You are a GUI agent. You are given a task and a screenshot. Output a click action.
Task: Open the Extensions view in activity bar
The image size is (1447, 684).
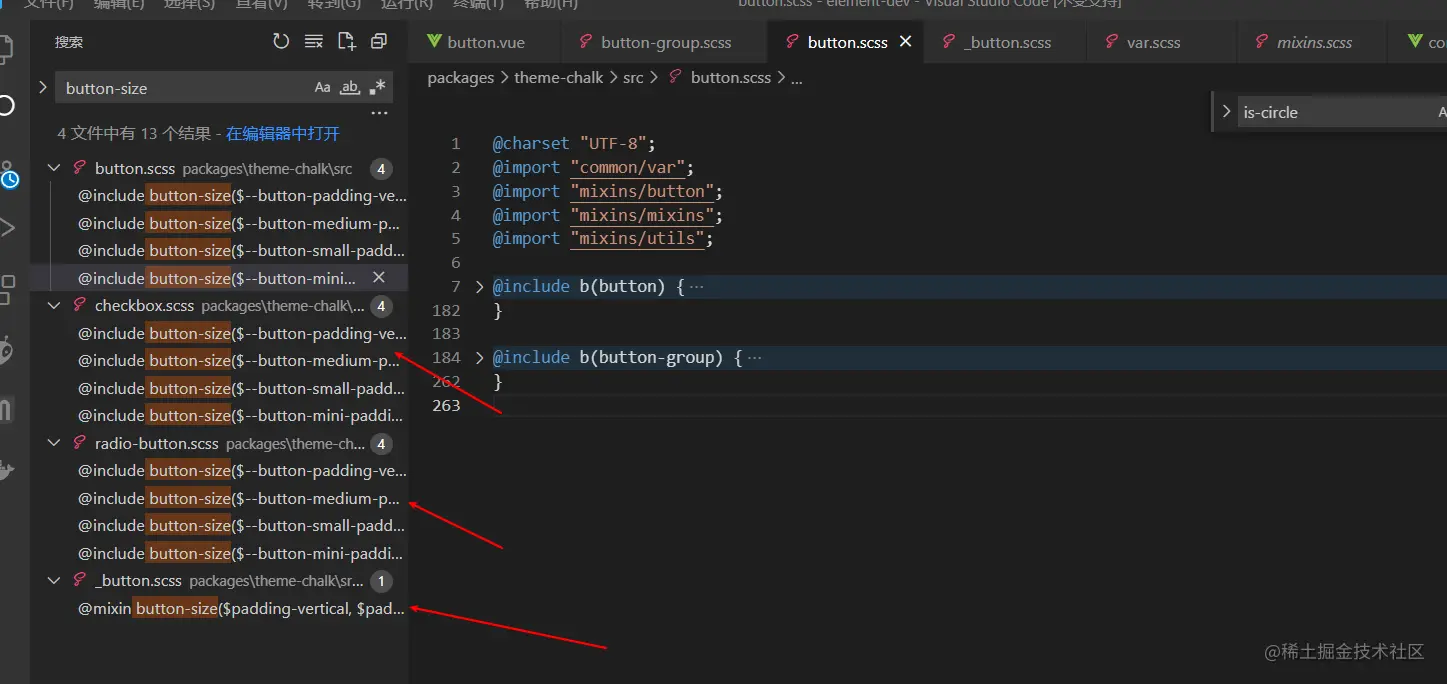coord(8,289)
